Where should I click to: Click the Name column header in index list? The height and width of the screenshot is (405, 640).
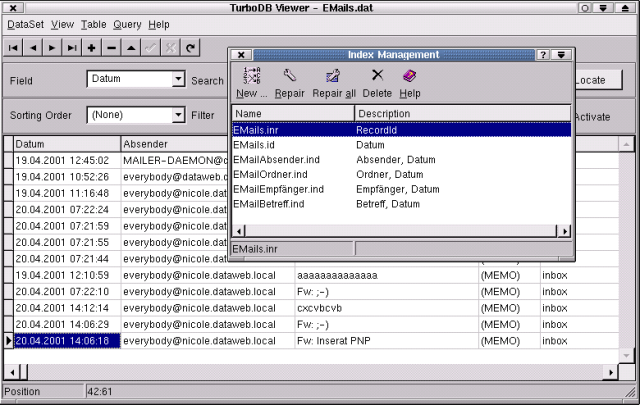coord(293,113)
